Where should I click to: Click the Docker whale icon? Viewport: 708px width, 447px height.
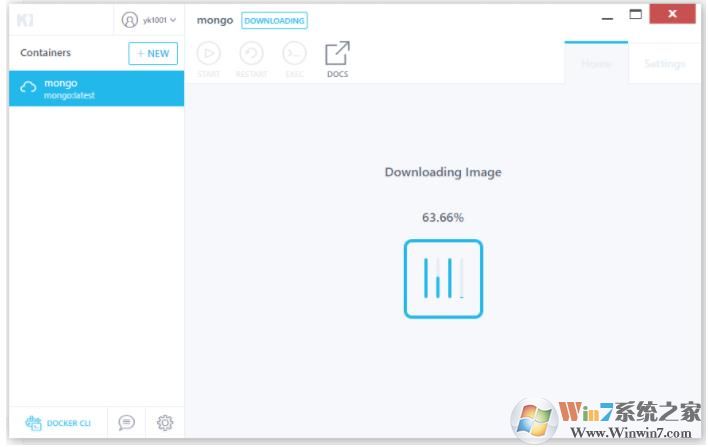pyautogui.click(x=33, y=423)
